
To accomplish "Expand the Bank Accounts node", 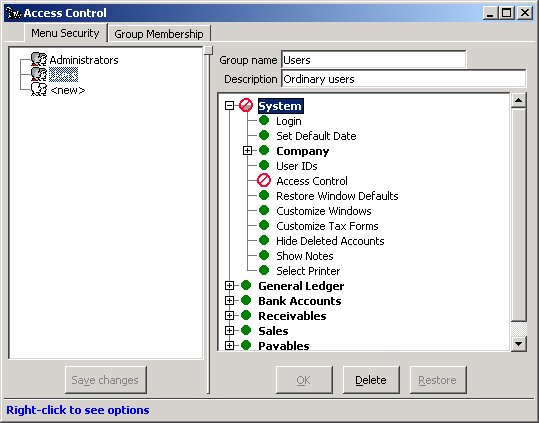I will tap(229, 300).
